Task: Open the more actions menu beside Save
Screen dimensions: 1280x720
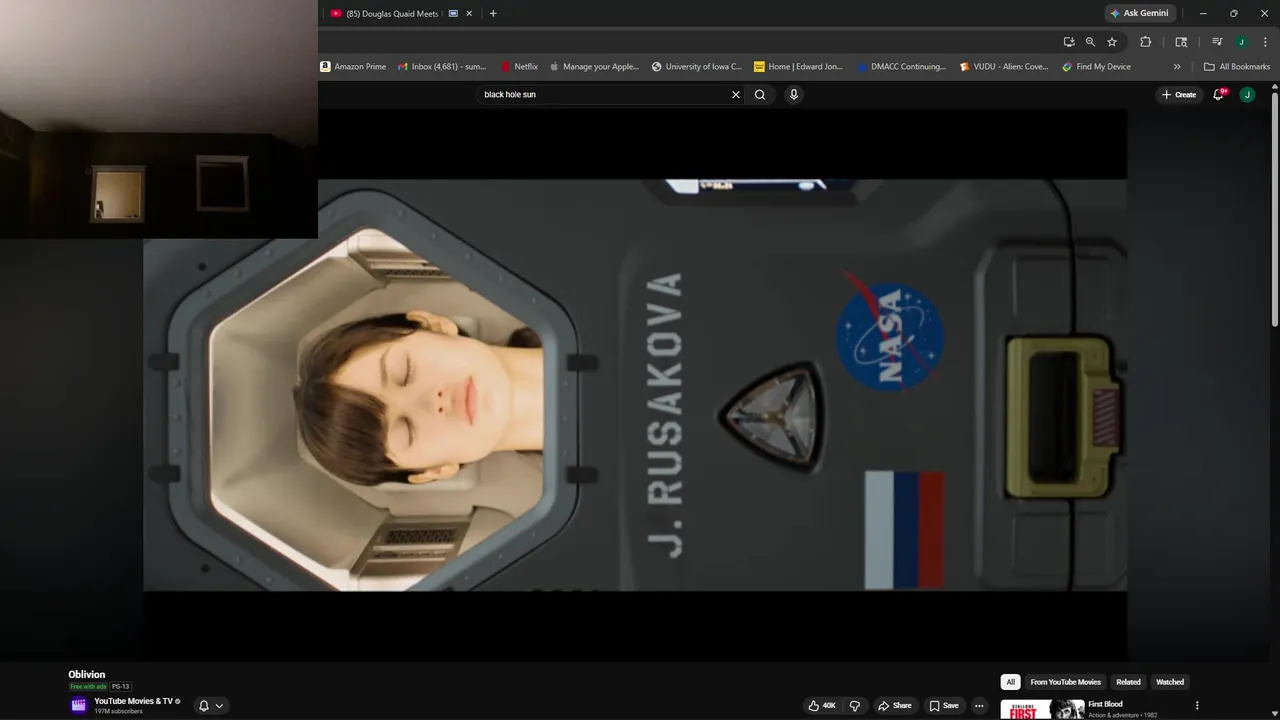Action: click(x=979, y=706)
